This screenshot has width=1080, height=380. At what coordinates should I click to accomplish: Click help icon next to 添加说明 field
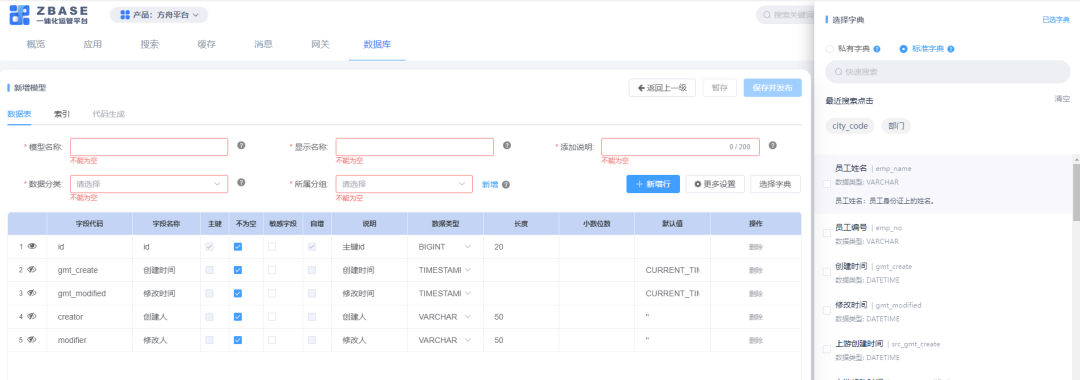click(x=773, y=146)
